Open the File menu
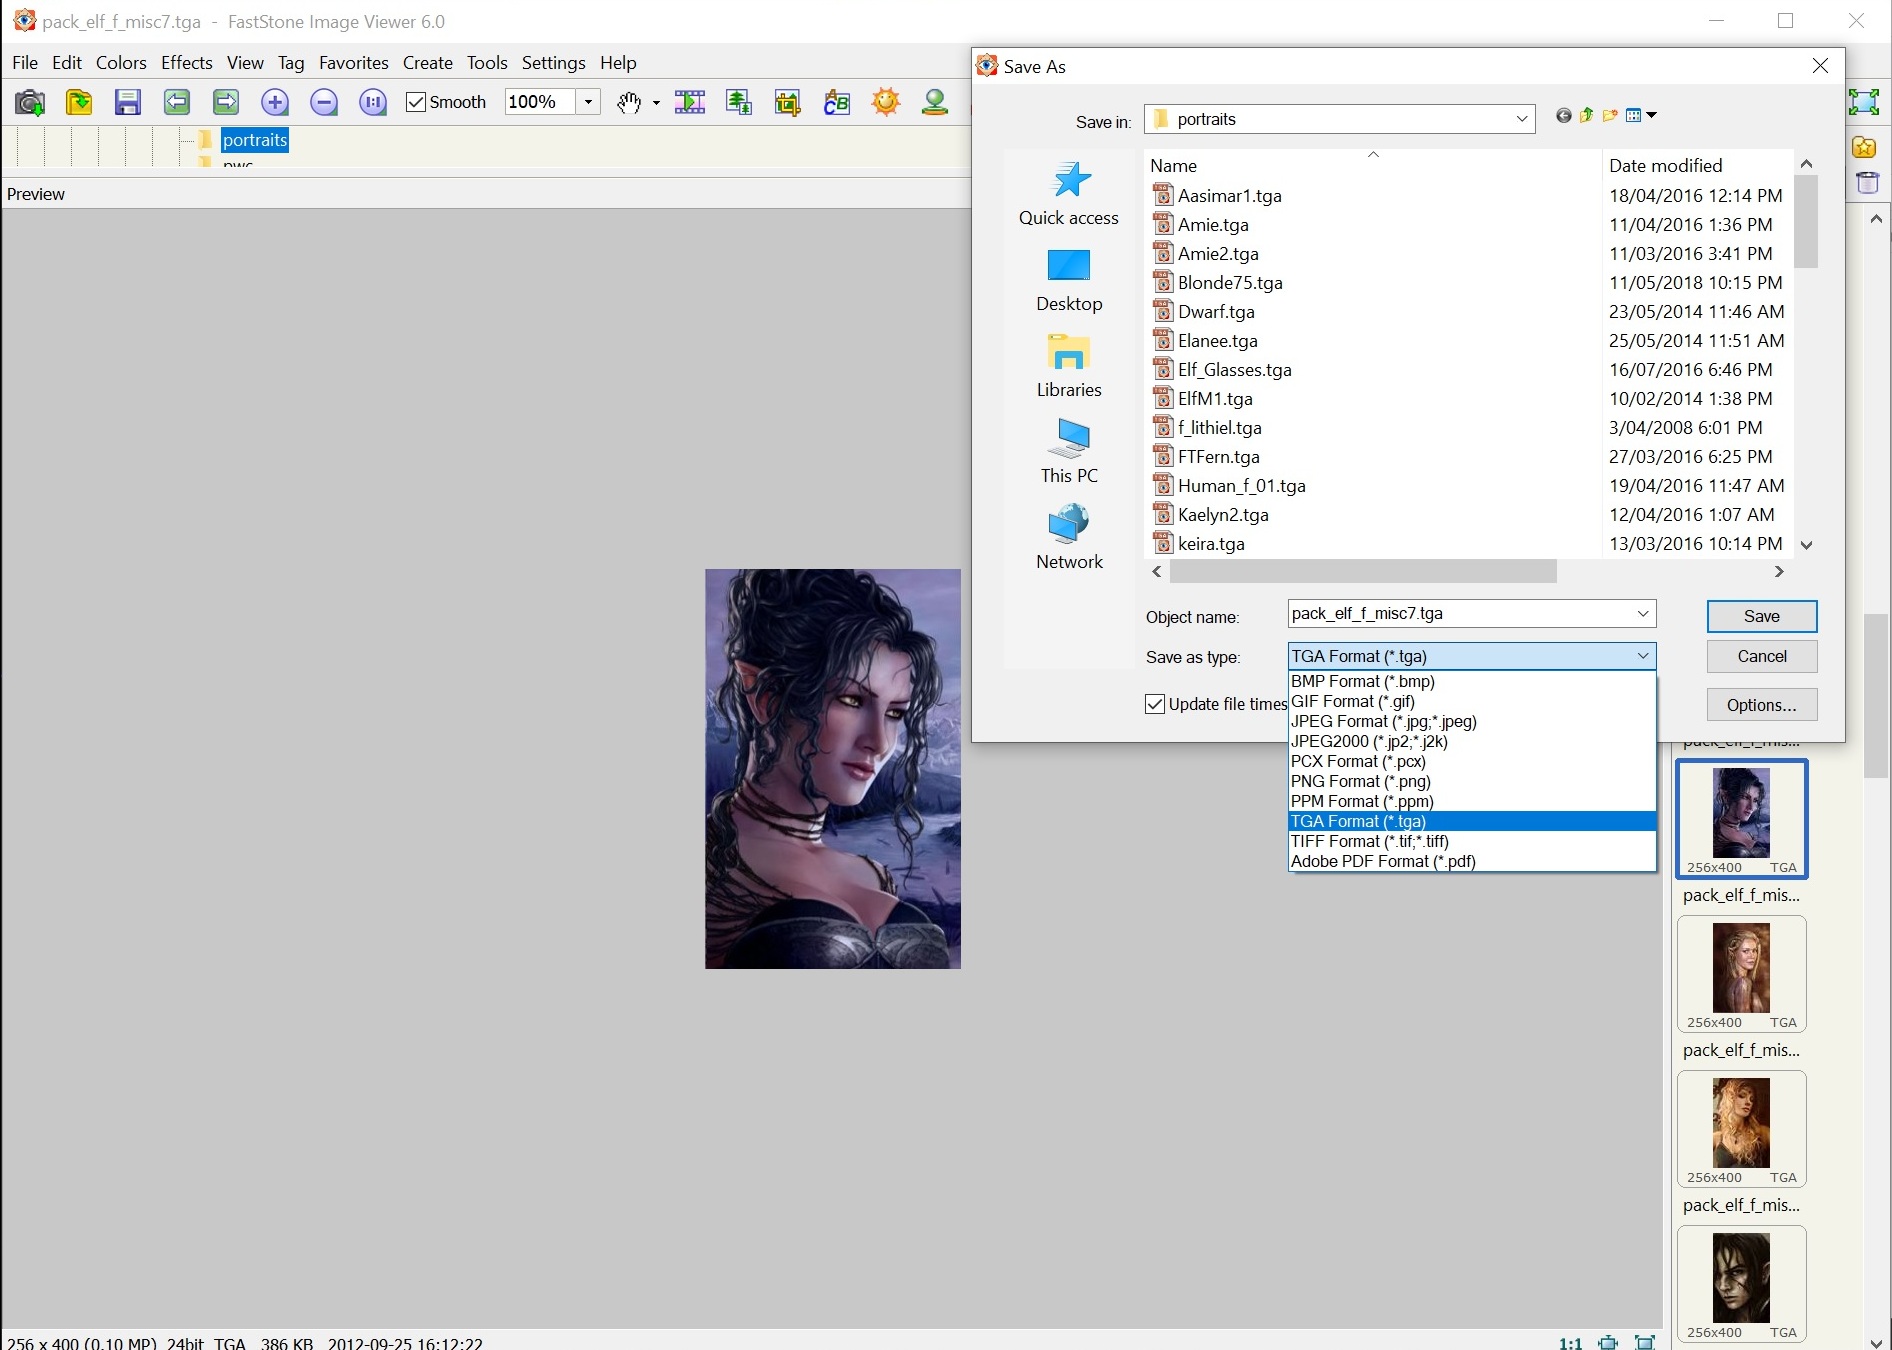Viewport: 1892px width, 1350px height. tap(25, 63)
